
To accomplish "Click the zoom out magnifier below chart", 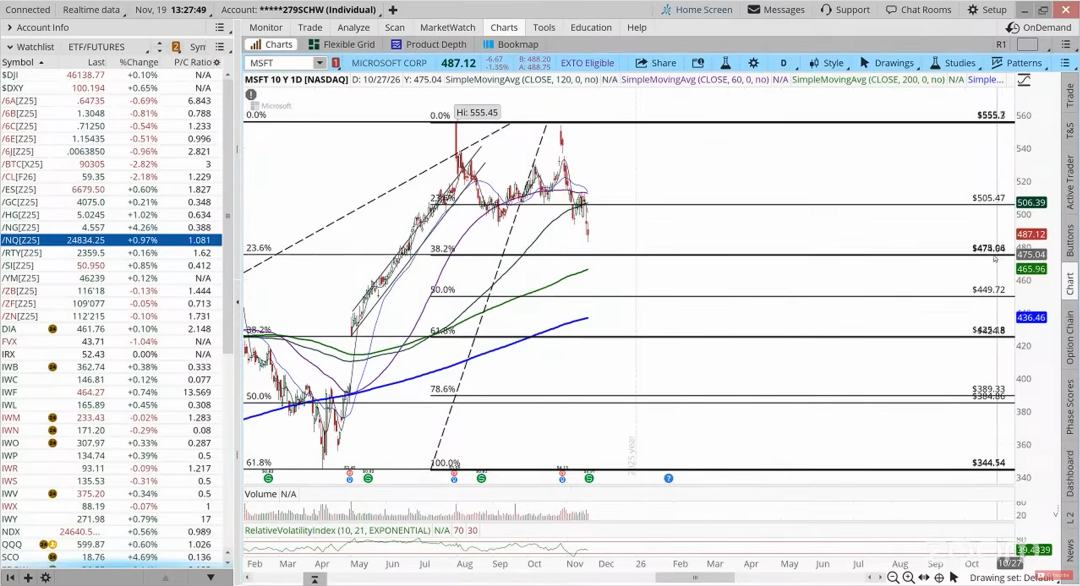I will coord(893,578).
